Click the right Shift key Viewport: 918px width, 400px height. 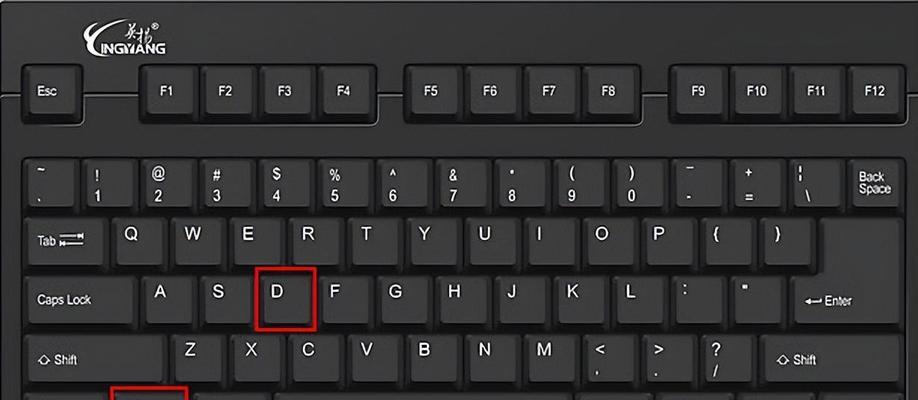tap(830, 361)
